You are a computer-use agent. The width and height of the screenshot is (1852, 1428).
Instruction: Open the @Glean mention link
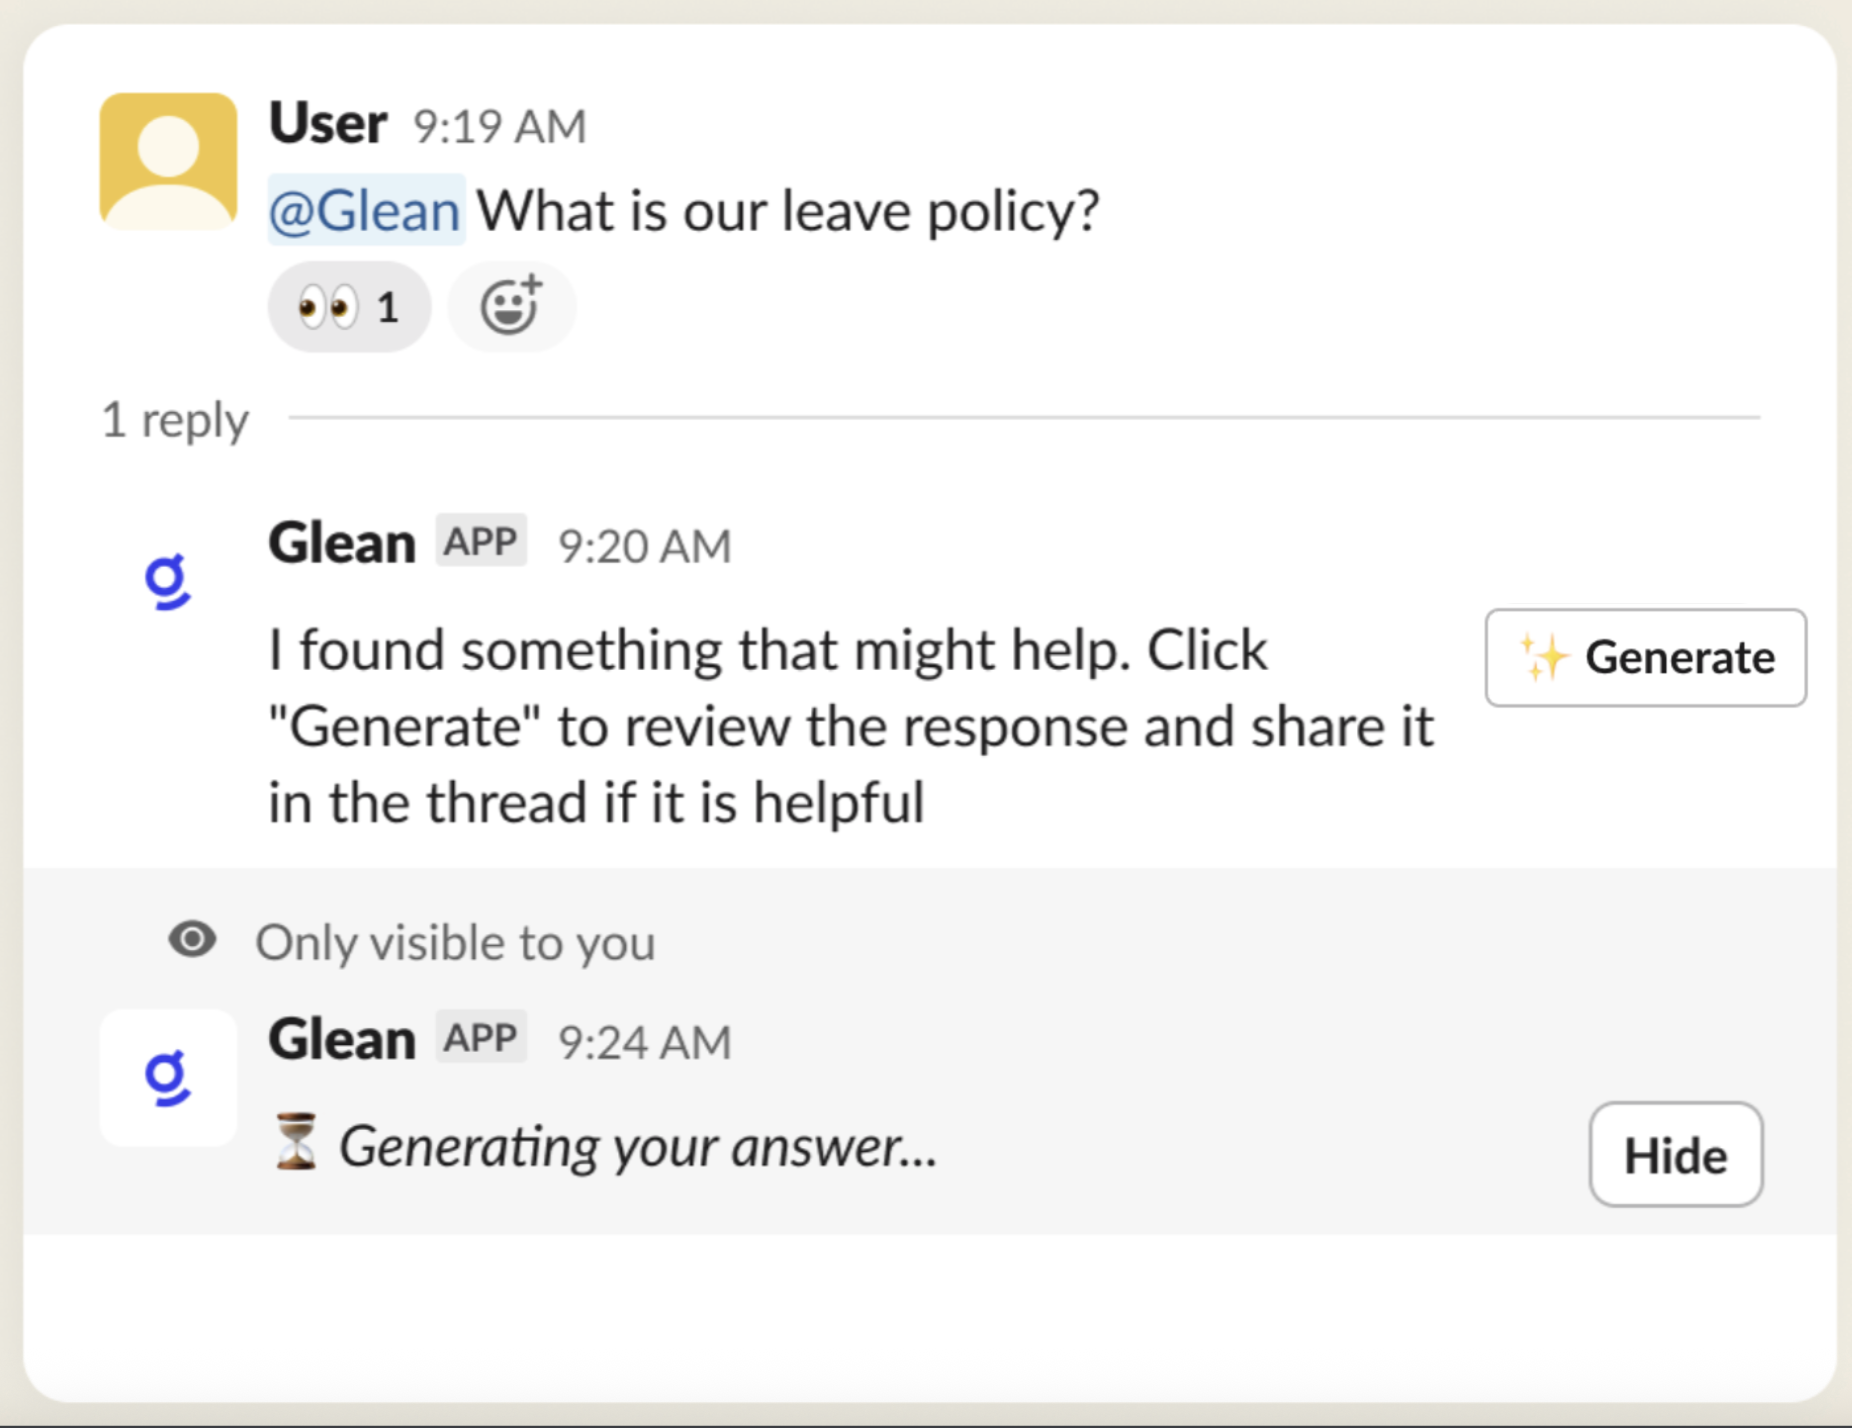(x=364, y=209)
